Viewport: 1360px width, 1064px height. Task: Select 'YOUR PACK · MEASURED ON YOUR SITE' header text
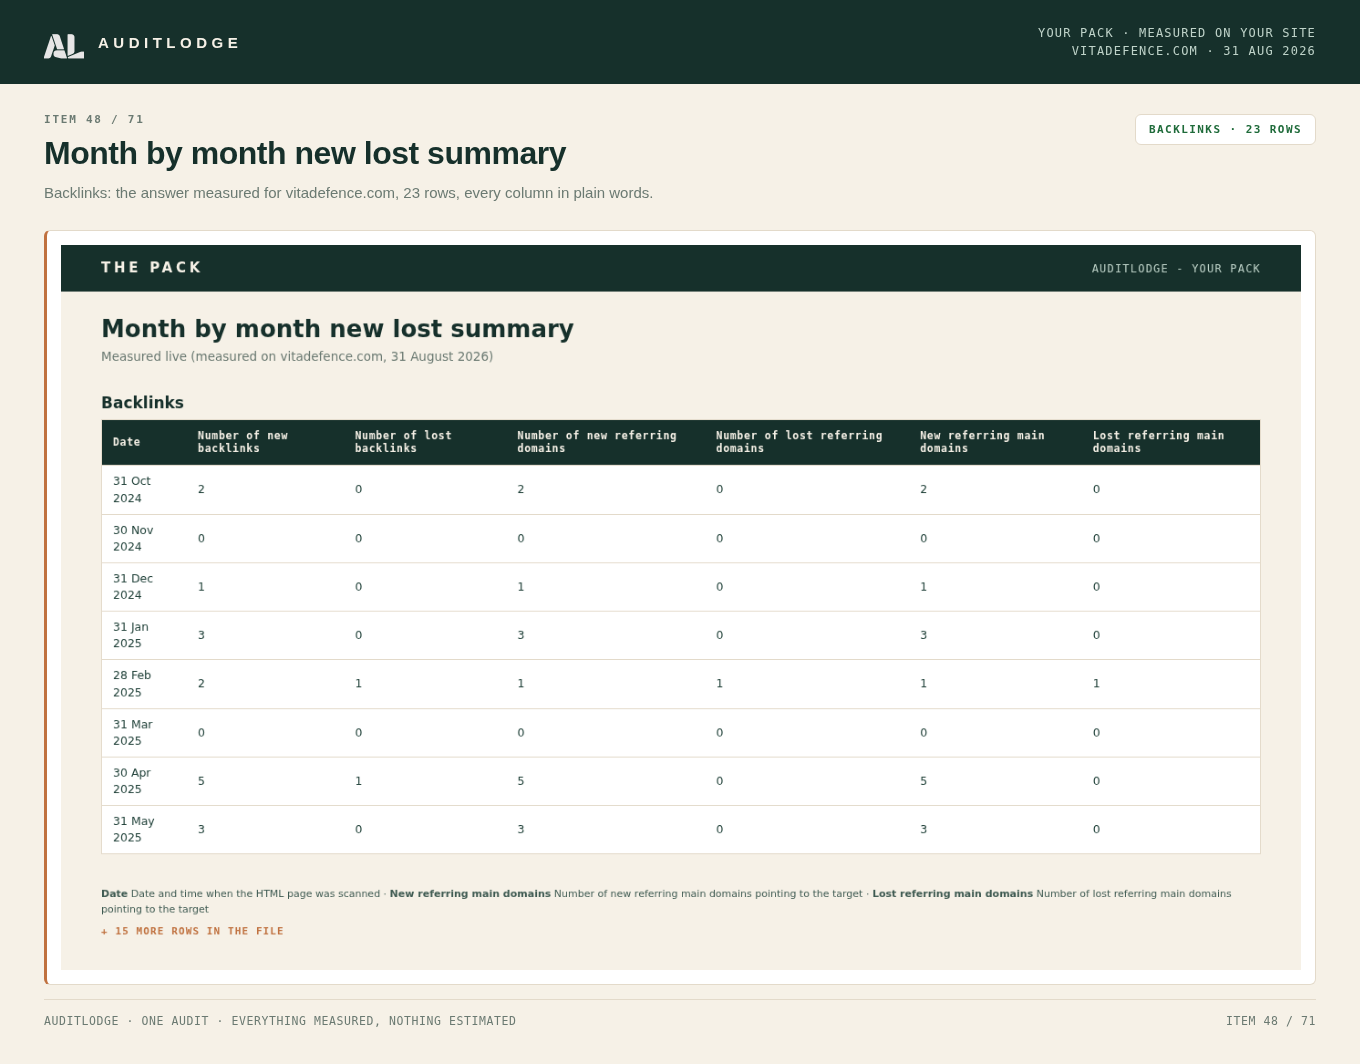click(1176, 33)
